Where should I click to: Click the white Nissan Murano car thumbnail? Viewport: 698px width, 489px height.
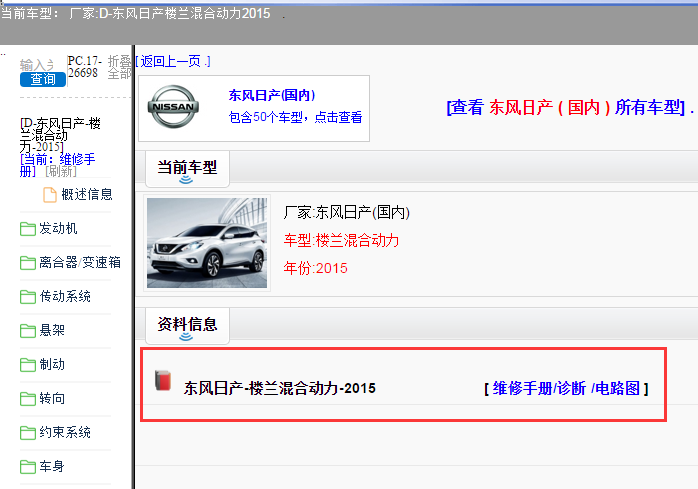(207, 243)
